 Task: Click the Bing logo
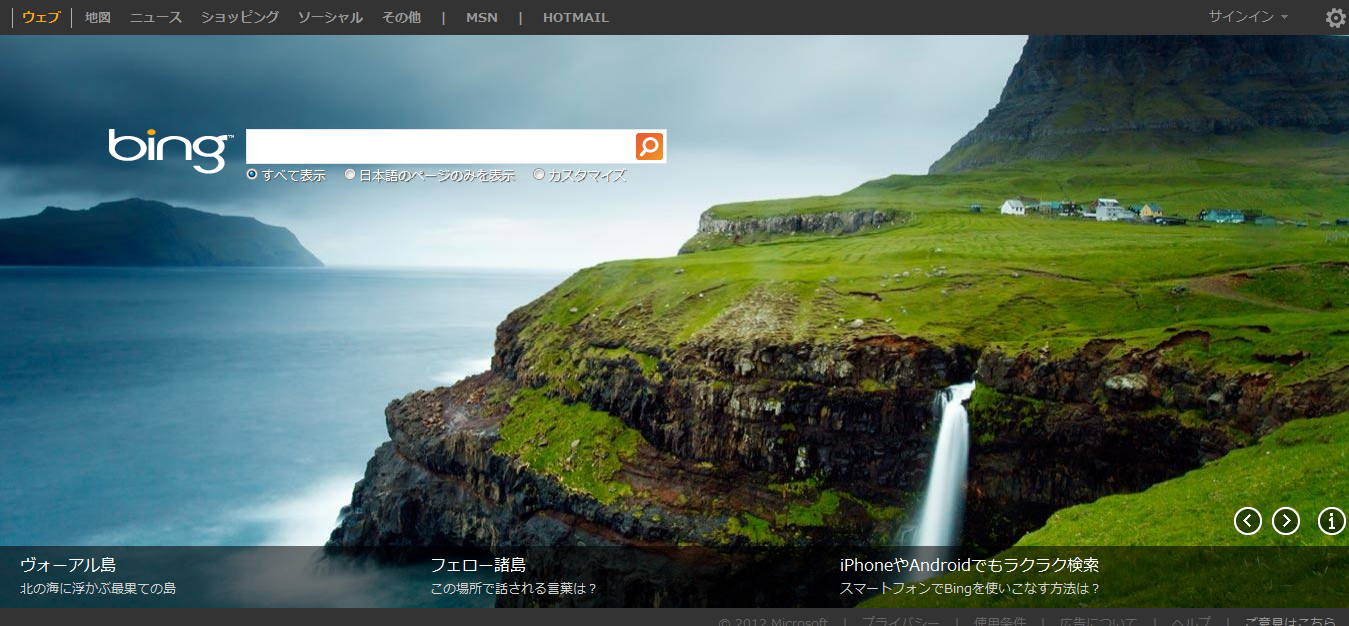(170, 149)
